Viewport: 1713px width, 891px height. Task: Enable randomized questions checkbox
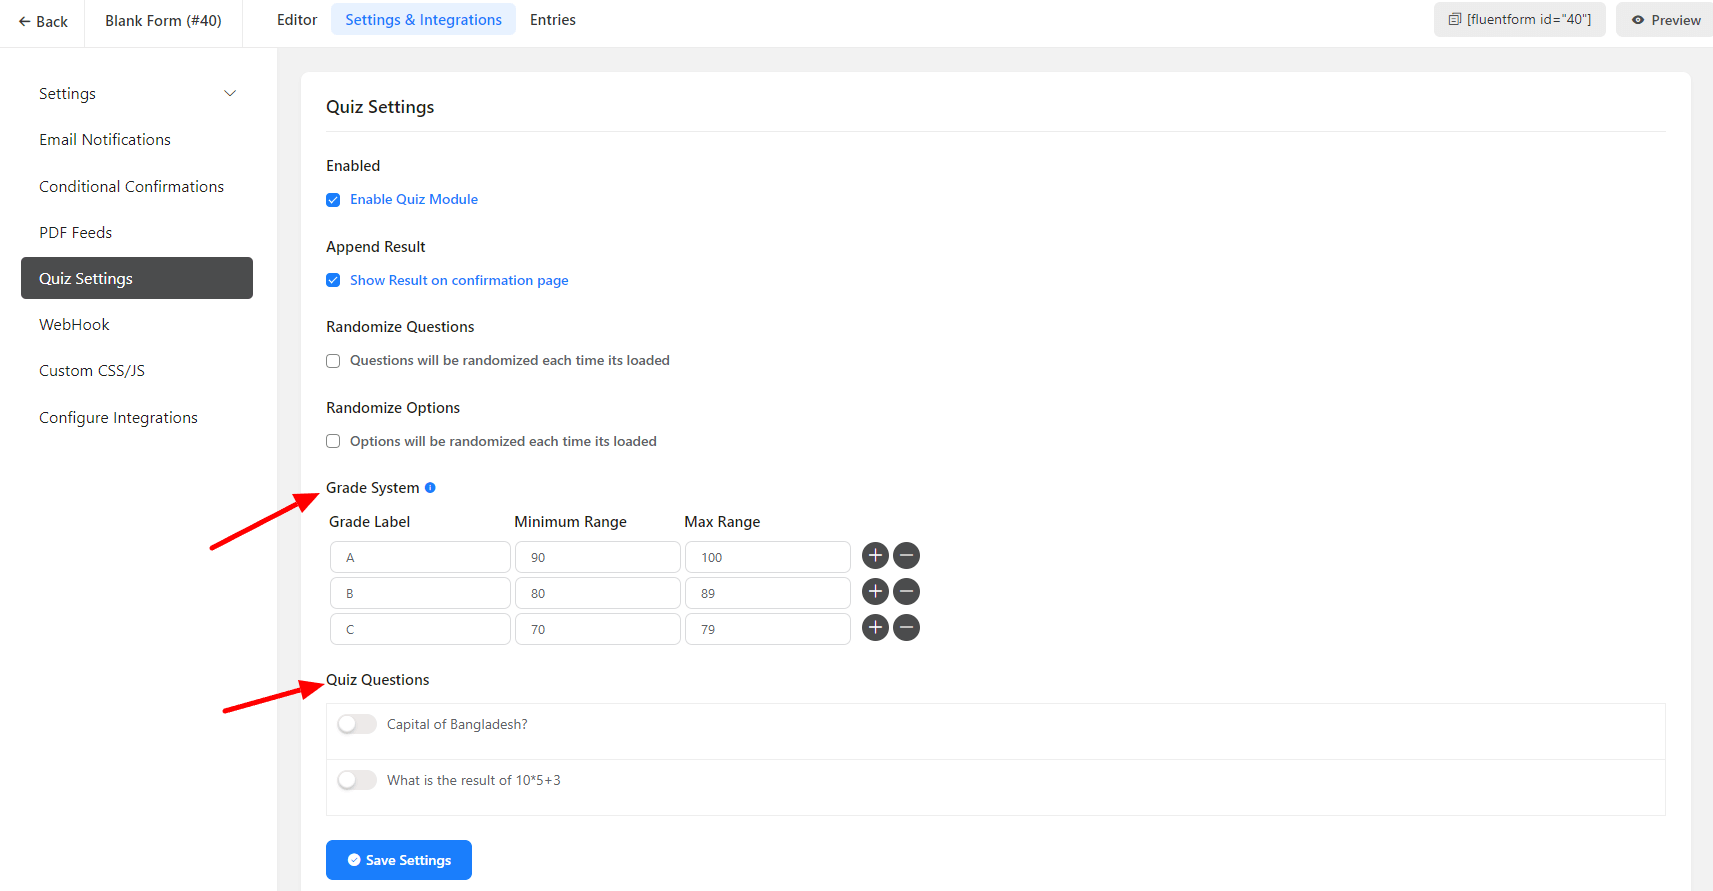[x=333, y=361]
